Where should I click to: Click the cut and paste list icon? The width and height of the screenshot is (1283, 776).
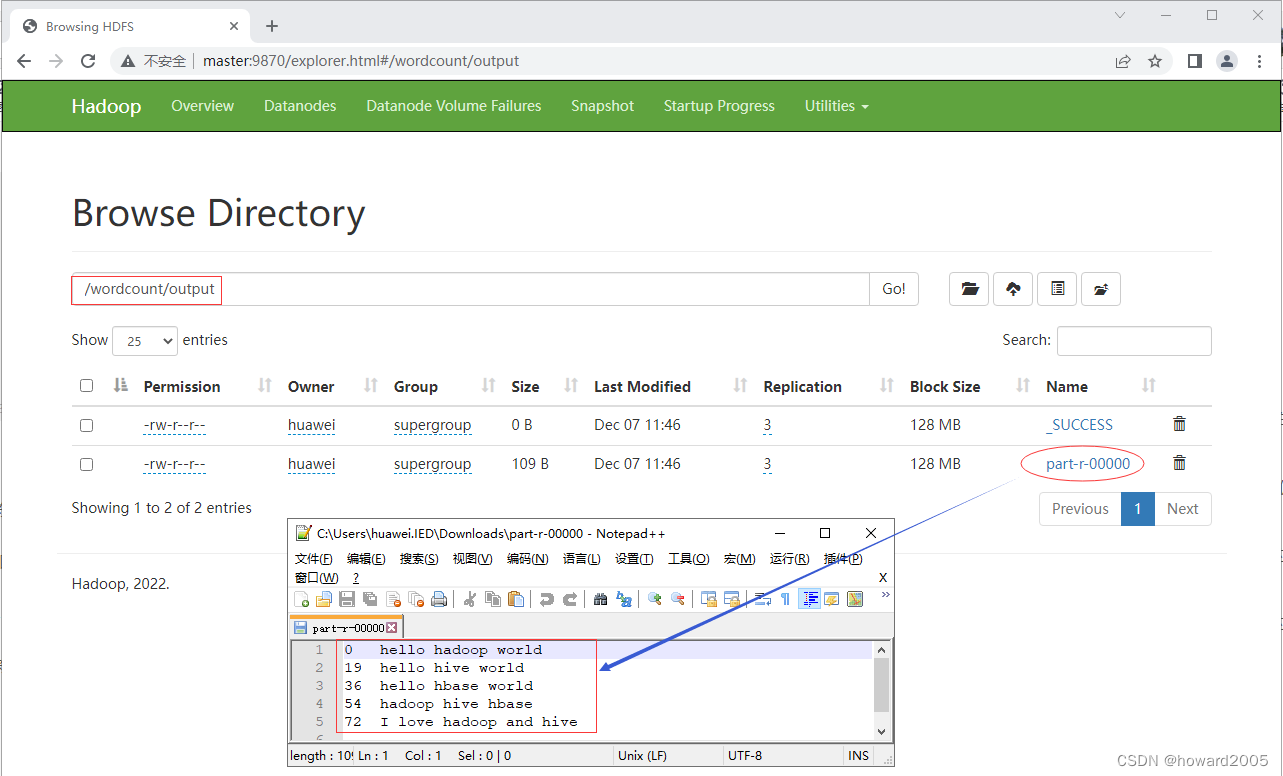tap(1057, 289)
